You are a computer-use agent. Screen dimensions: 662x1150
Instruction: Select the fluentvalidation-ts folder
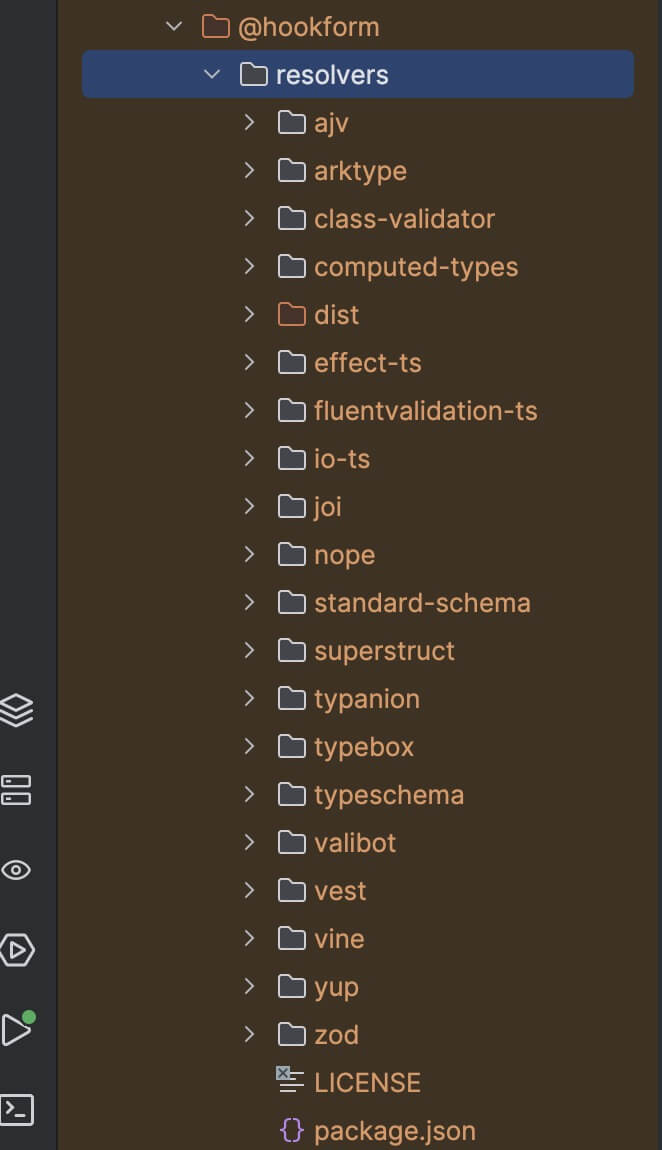pyautogui.click(x=425, y=411)
